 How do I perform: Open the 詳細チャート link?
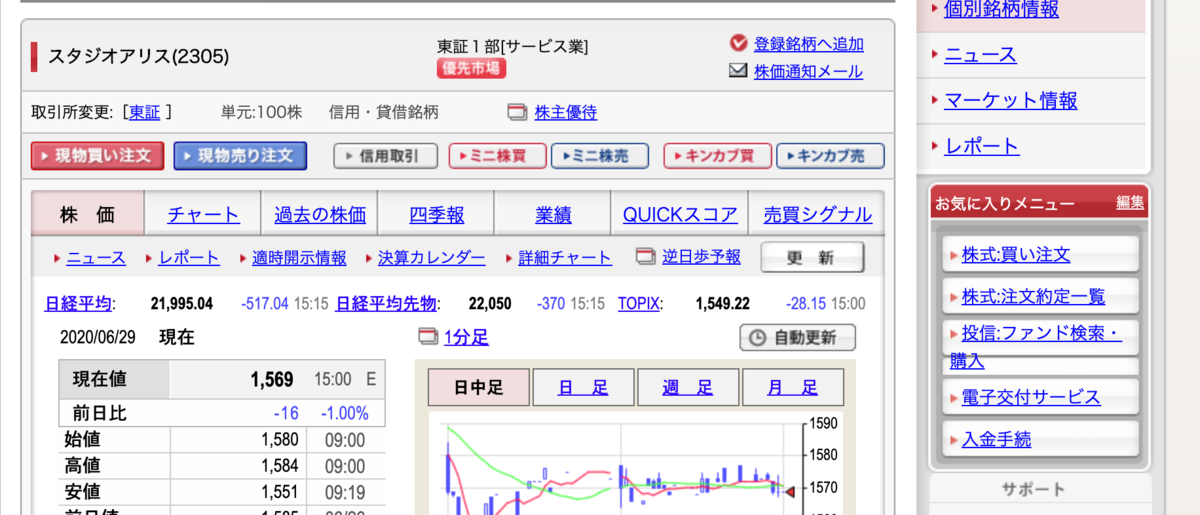565,258
